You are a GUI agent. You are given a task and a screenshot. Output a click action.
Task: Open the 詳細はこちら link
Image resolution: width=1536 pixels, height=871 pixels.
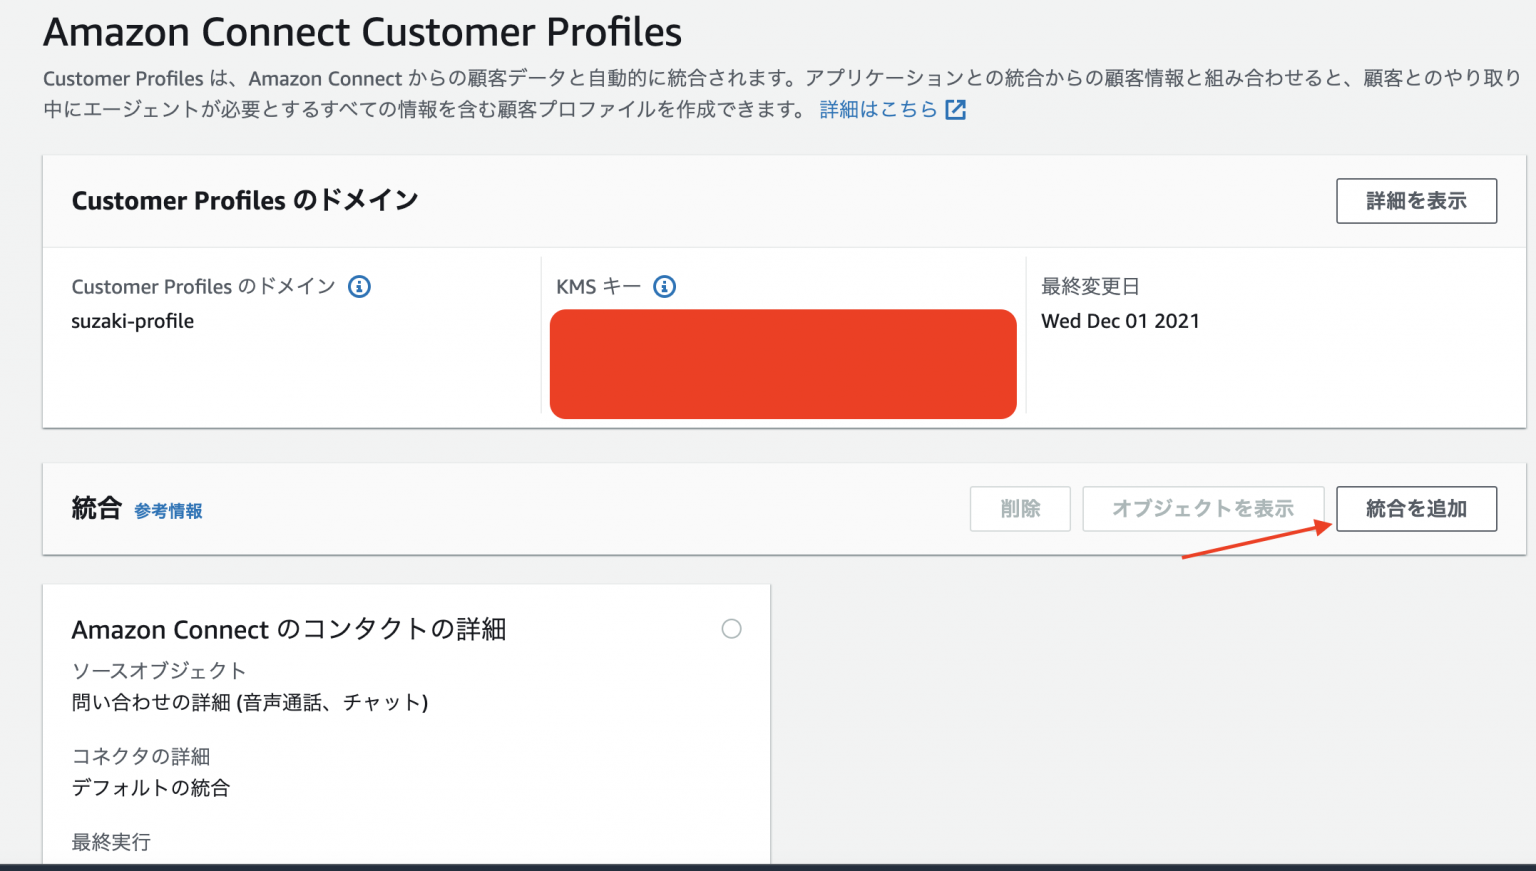tap(878, 109)
